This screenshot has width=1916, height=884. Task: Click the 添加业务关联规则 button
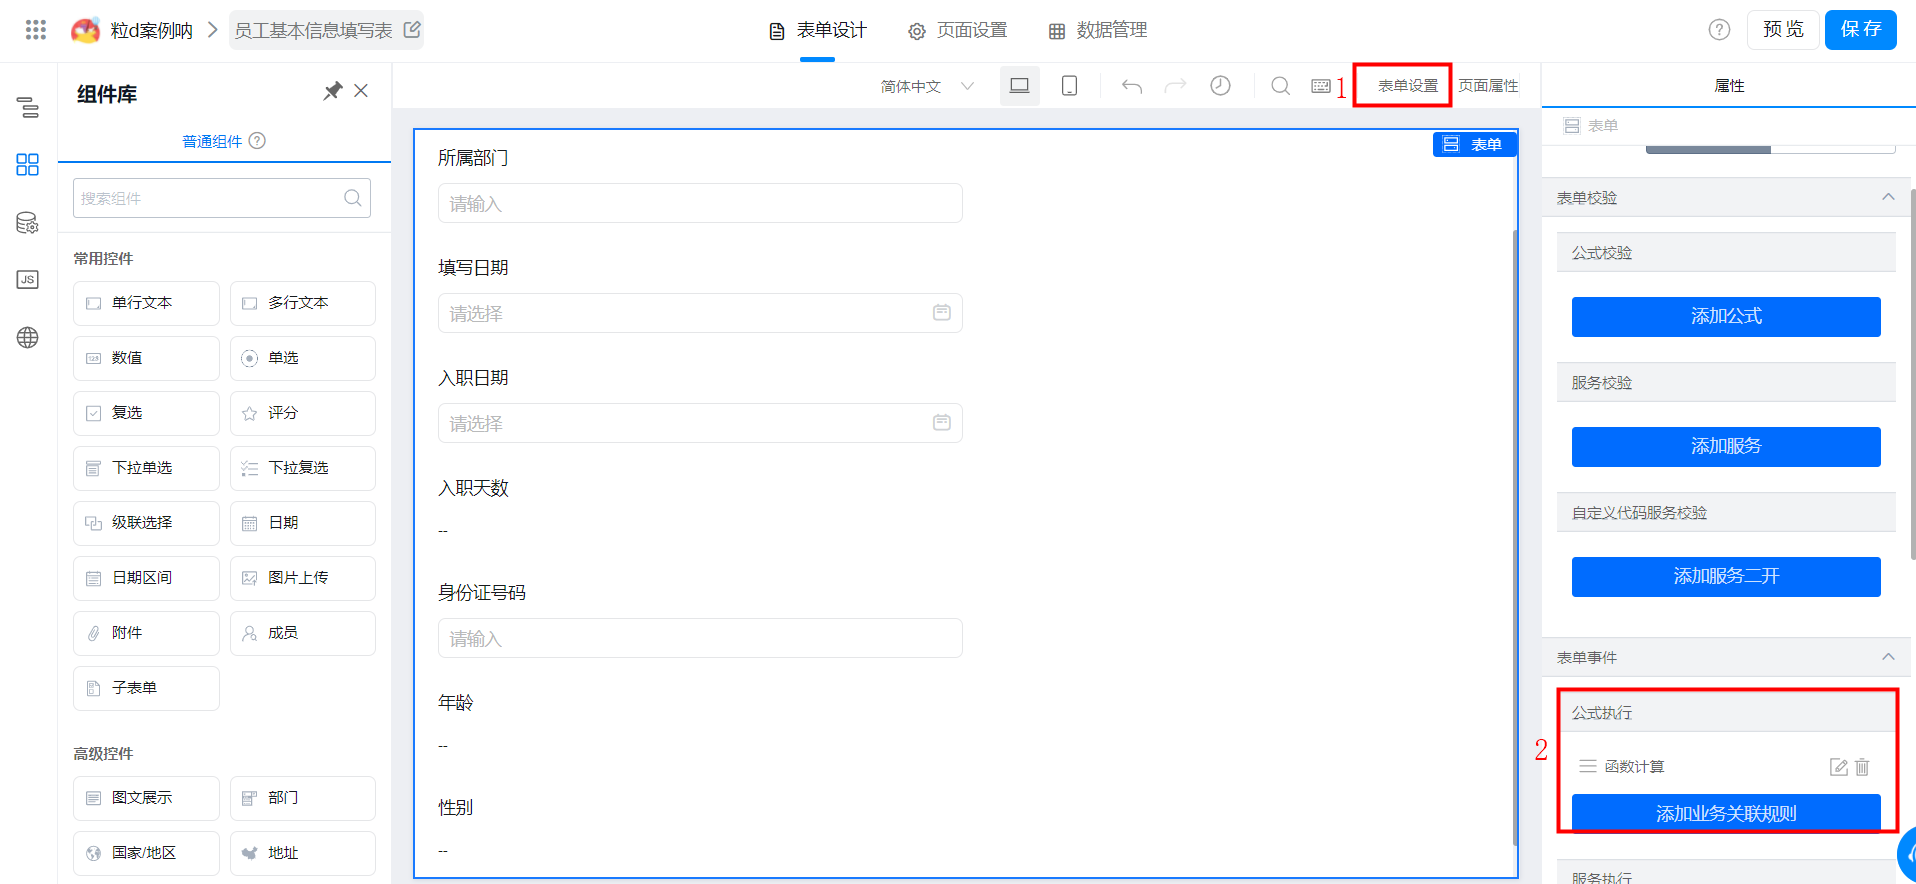[x=1726, y=813]
